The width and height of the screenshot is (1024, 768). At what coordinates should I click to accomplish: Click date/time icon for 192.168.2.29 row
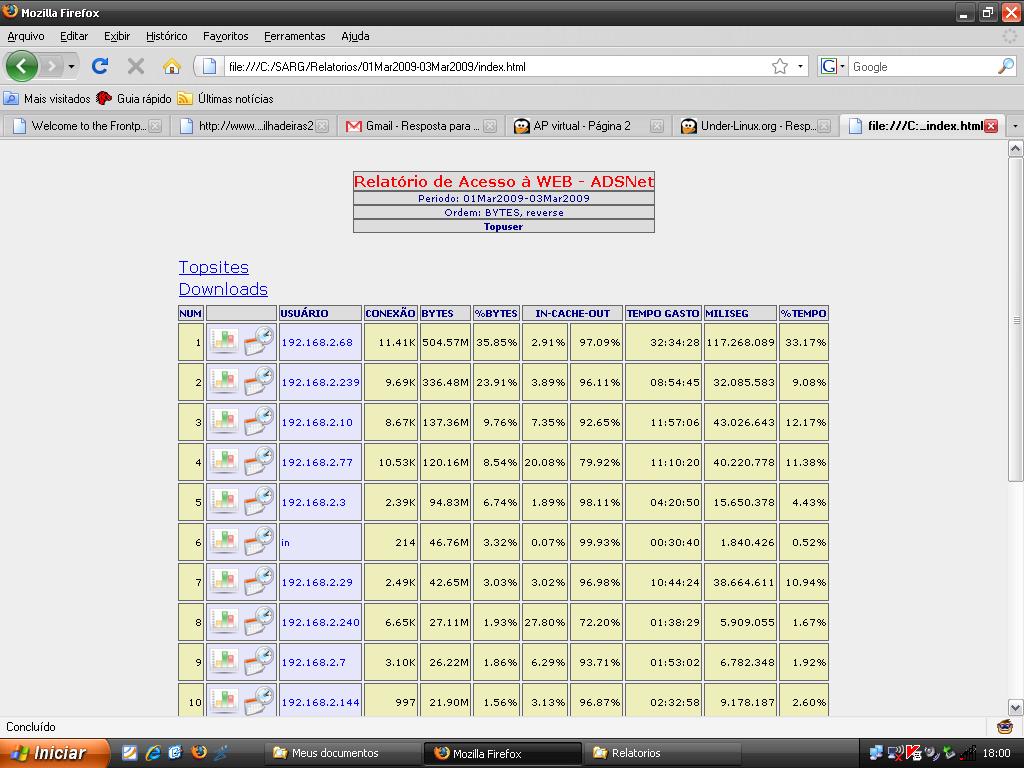(x=259, y=581)
